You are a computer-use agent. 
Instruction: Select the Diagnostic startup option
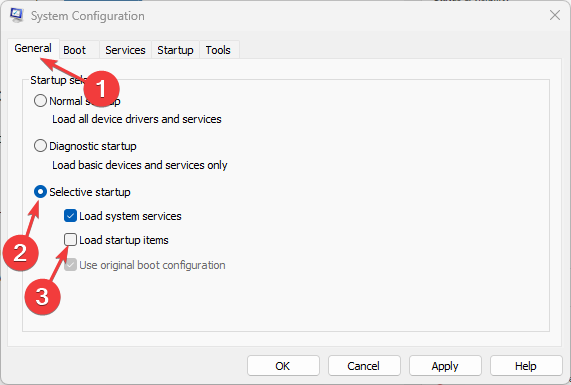40,146
